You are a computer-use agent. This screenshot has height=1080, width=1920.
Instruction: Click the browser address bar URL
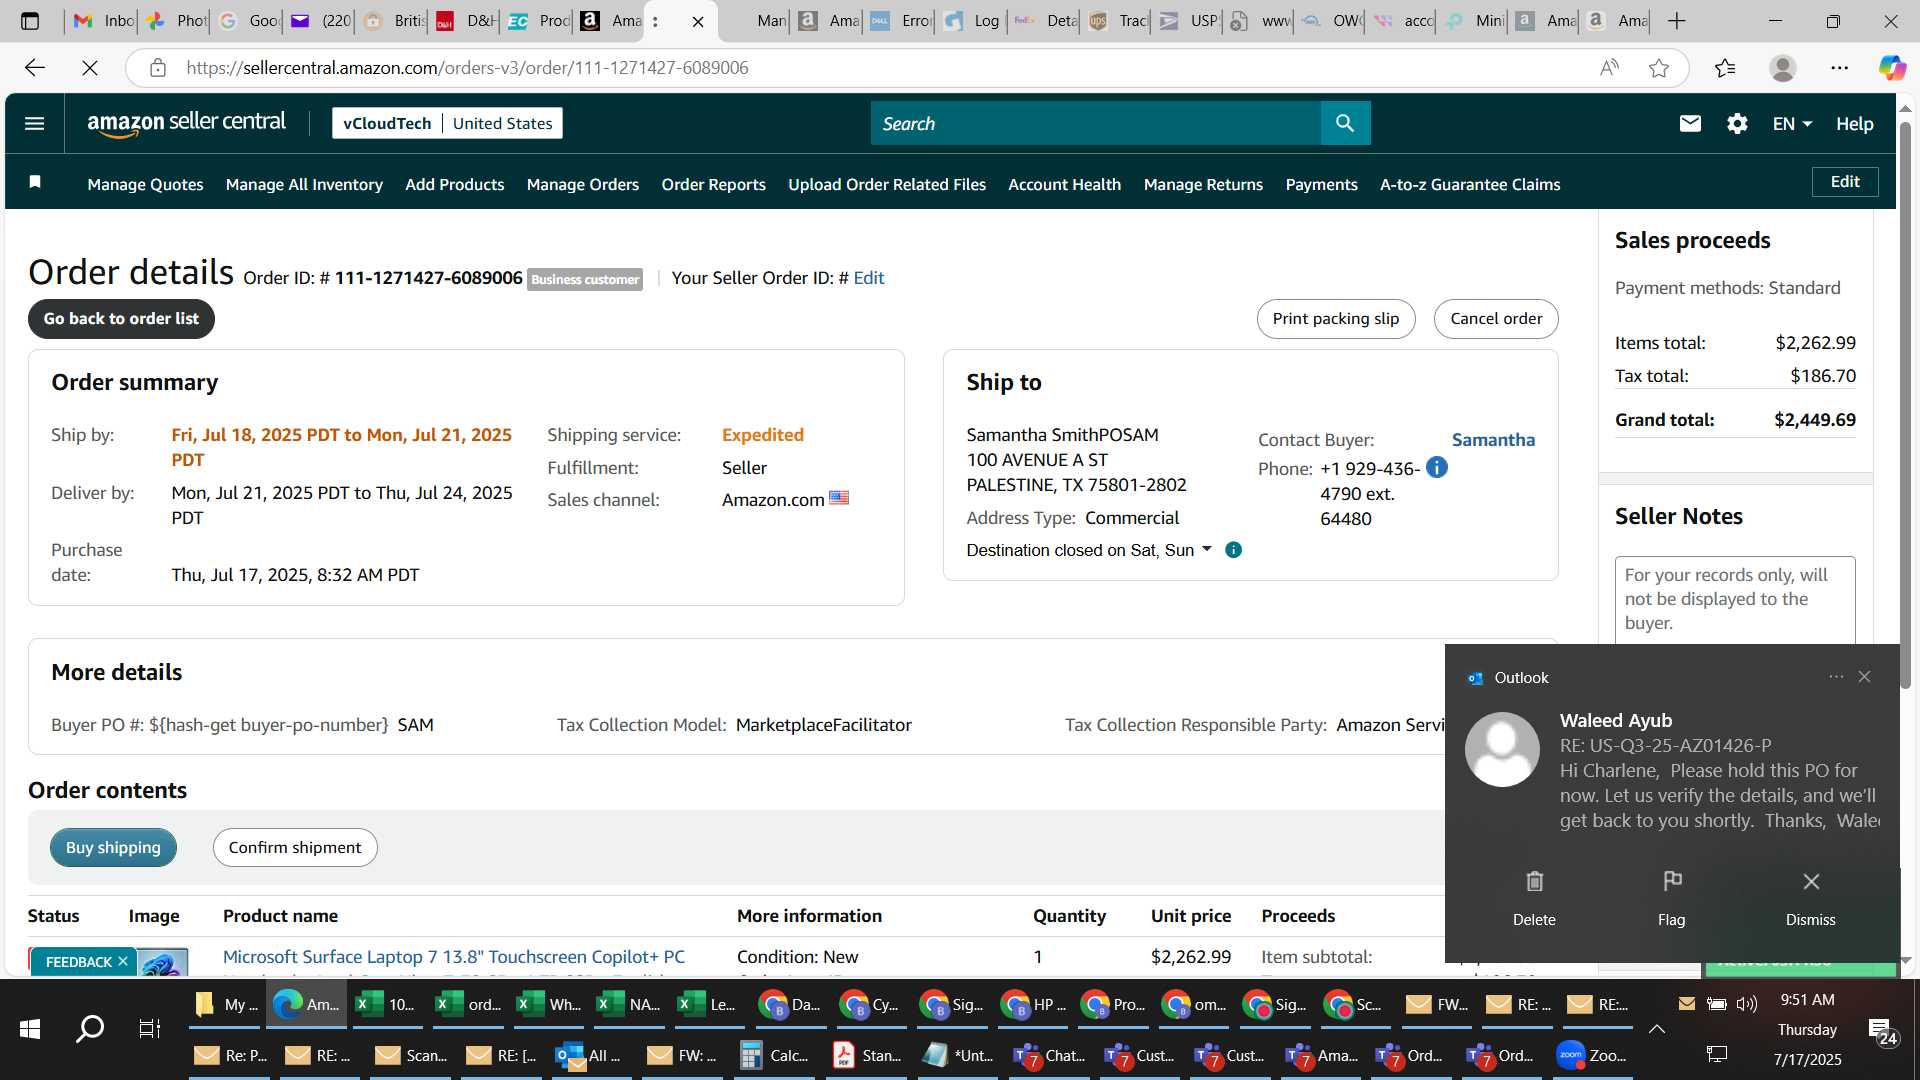click(x=467, y=68)
